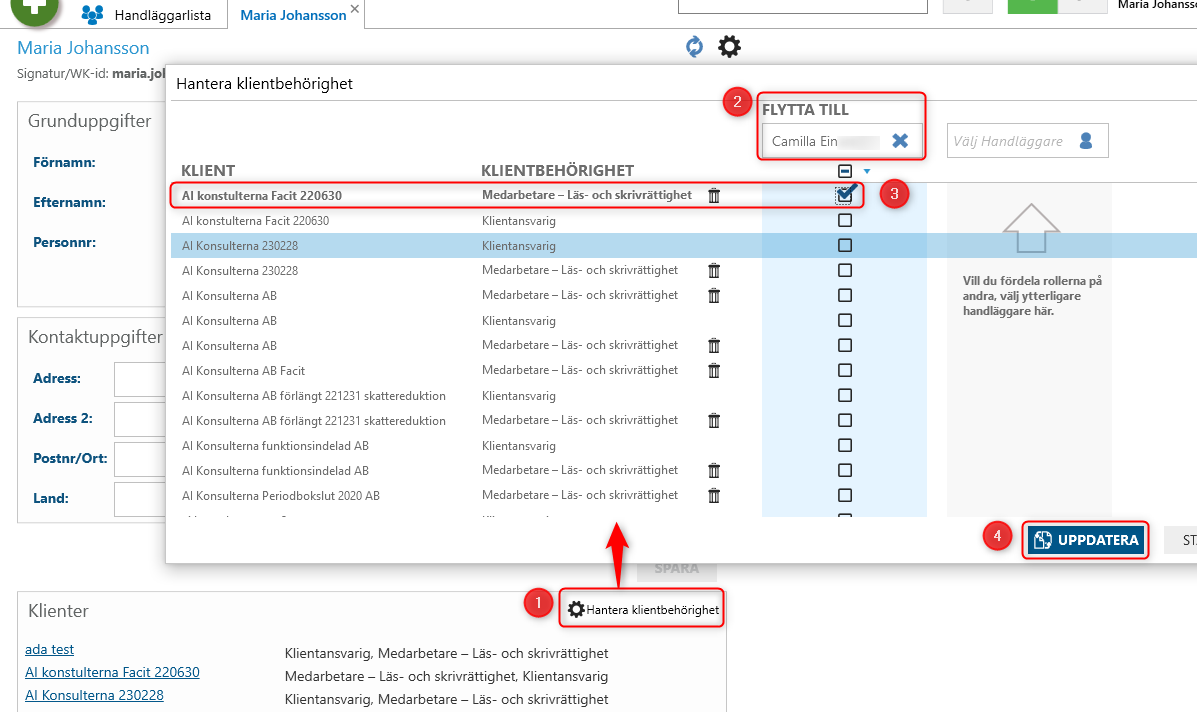Image resolution: width=1197 pixels, height=712 pixels.
Task: Open the blue dropdown arrow beside header checkbox
Action: coord(866,172)
